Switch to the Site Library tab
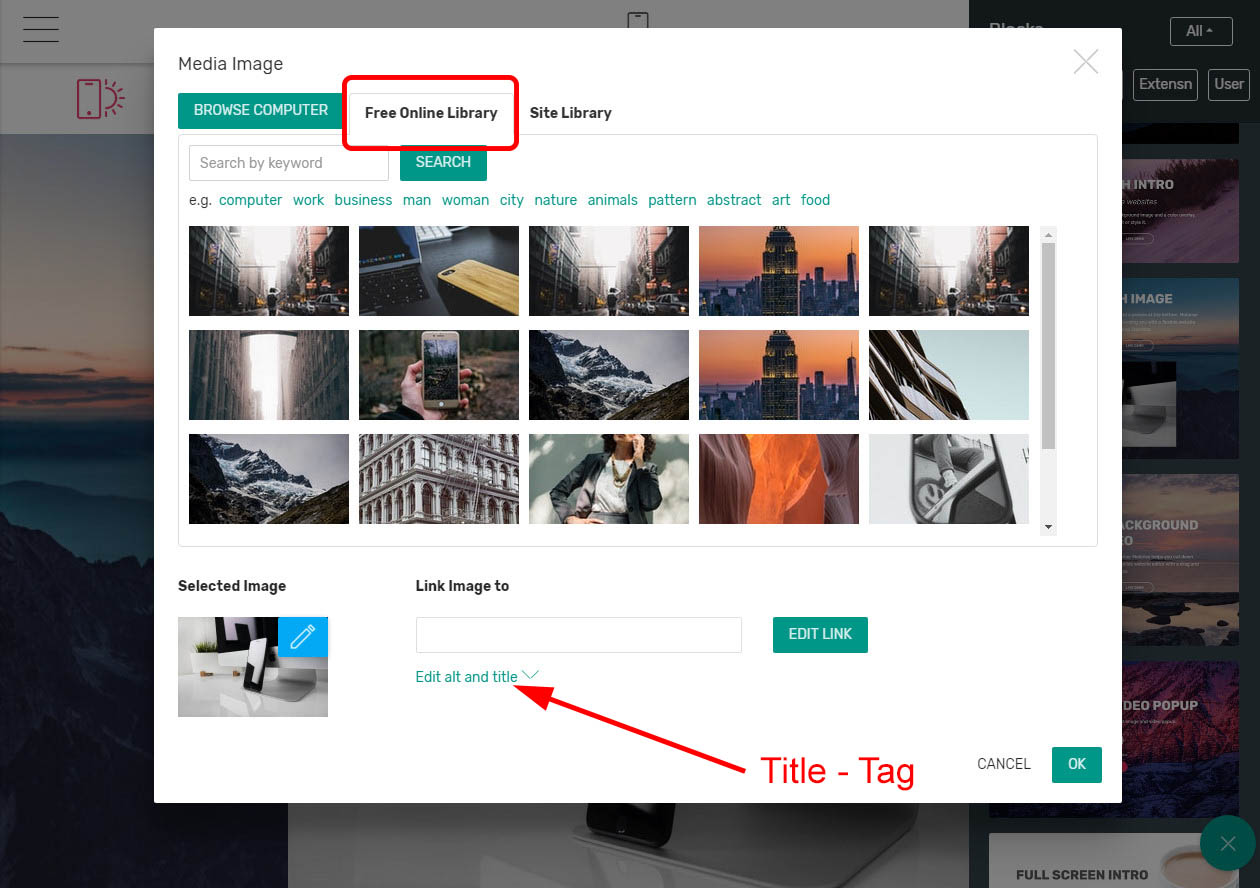Image resolution: width=1260 pixels, height=888 pixels. pos(571,113)
